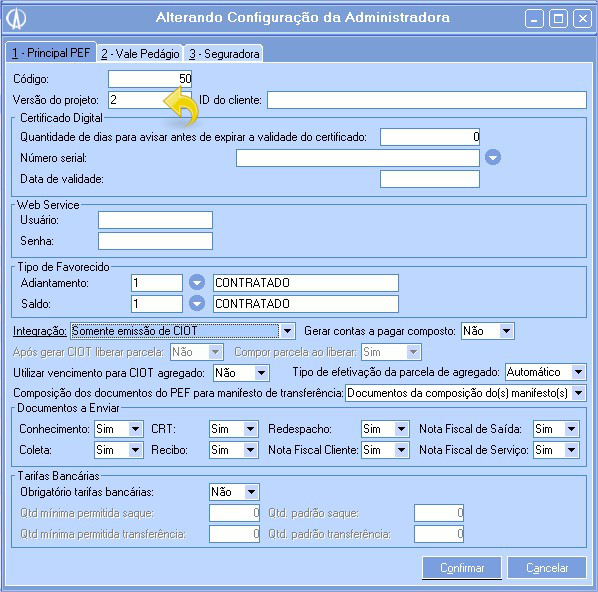
Task: Click the Versão do projeto field
Action: 150,100
